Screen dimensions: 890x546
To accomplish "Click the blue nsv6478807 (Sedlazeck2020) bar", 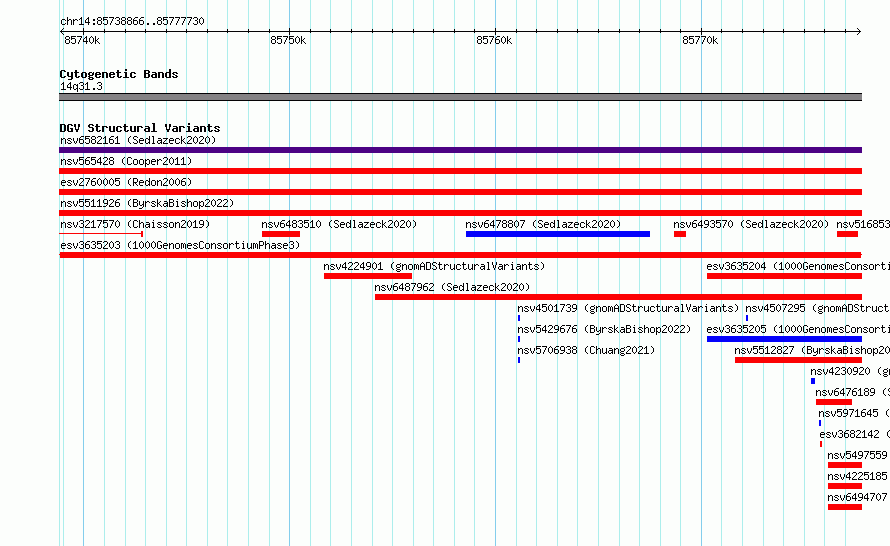I will [x=558, y=234].
